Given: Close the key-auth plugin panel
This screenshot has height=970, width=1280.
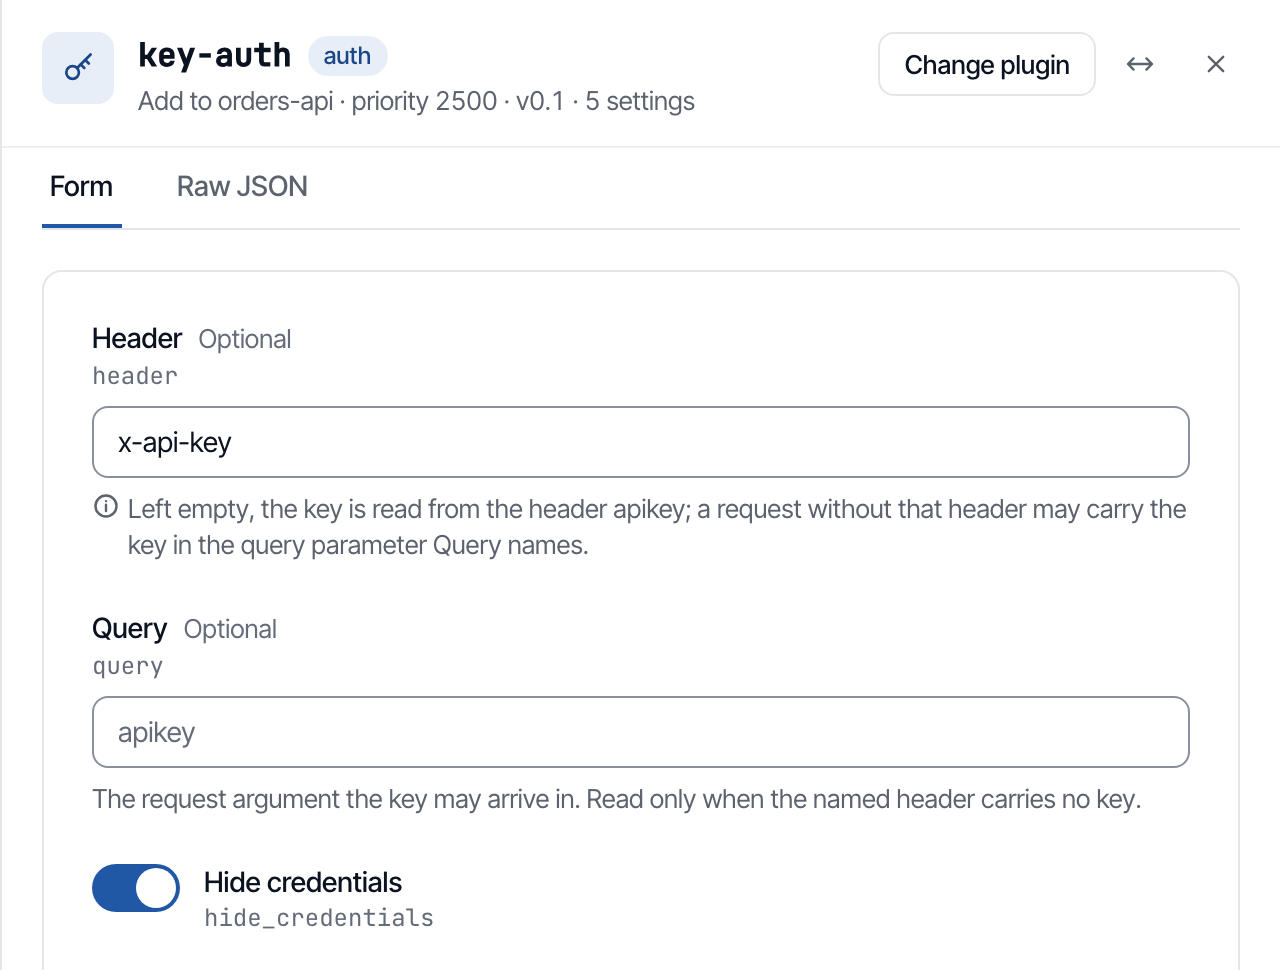Looking at the screenshot, I should [x=1216, y=64].
